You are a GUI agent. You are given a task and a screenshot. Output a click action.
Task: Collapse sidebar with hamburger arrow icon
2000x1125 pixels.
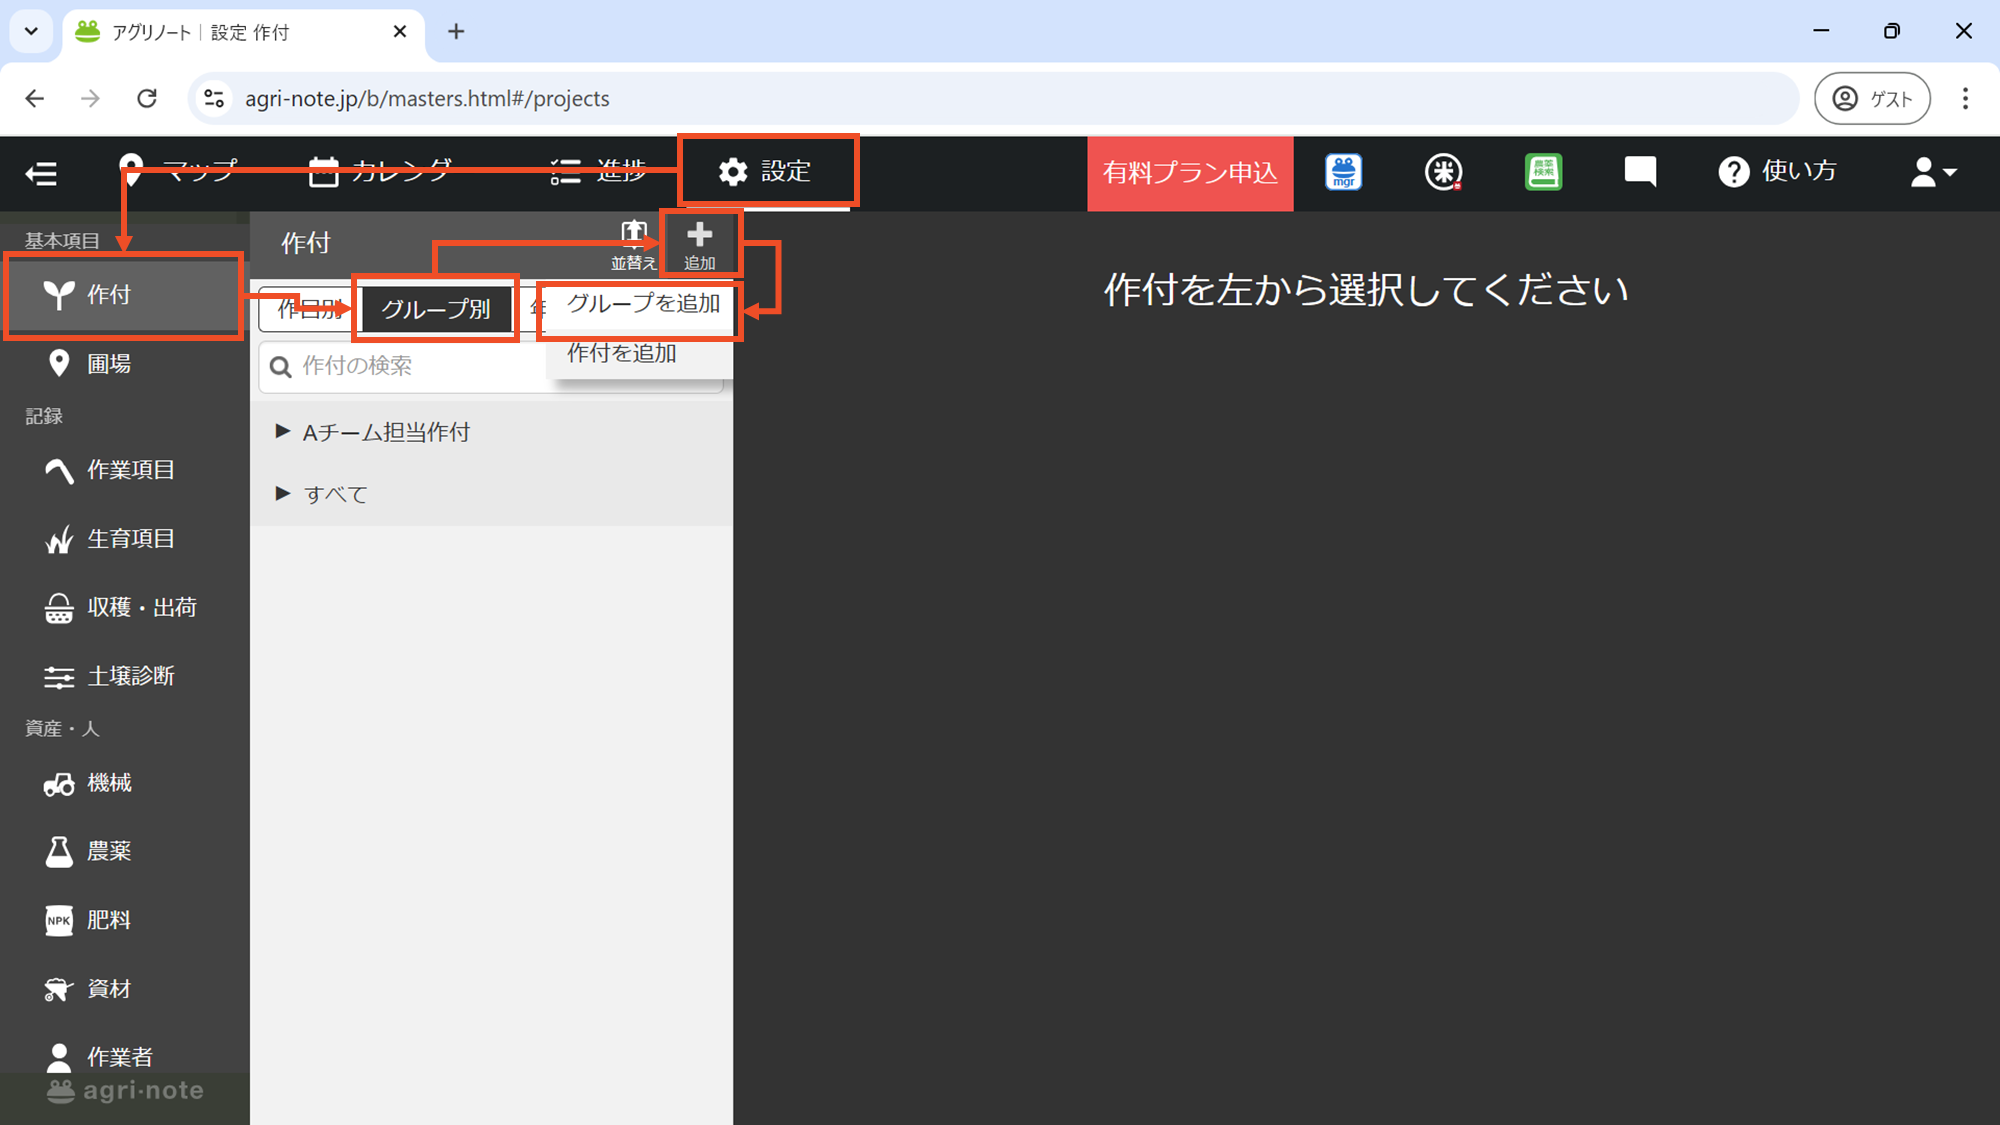tap(41, 173)
